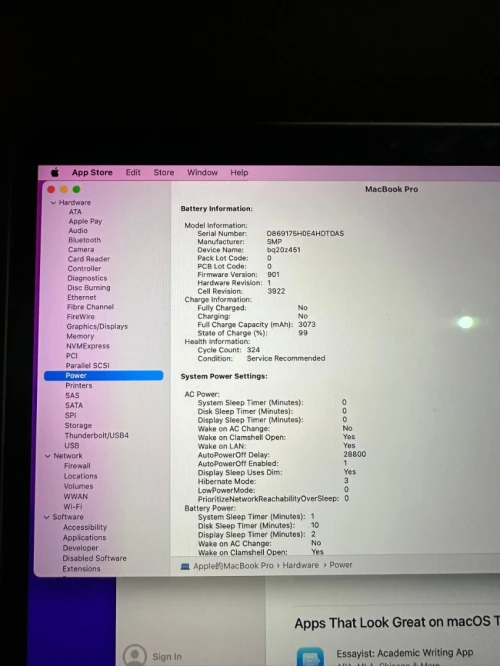Click the laptop icon in path bar
The image size is (500, 666).
click(185, 566)
